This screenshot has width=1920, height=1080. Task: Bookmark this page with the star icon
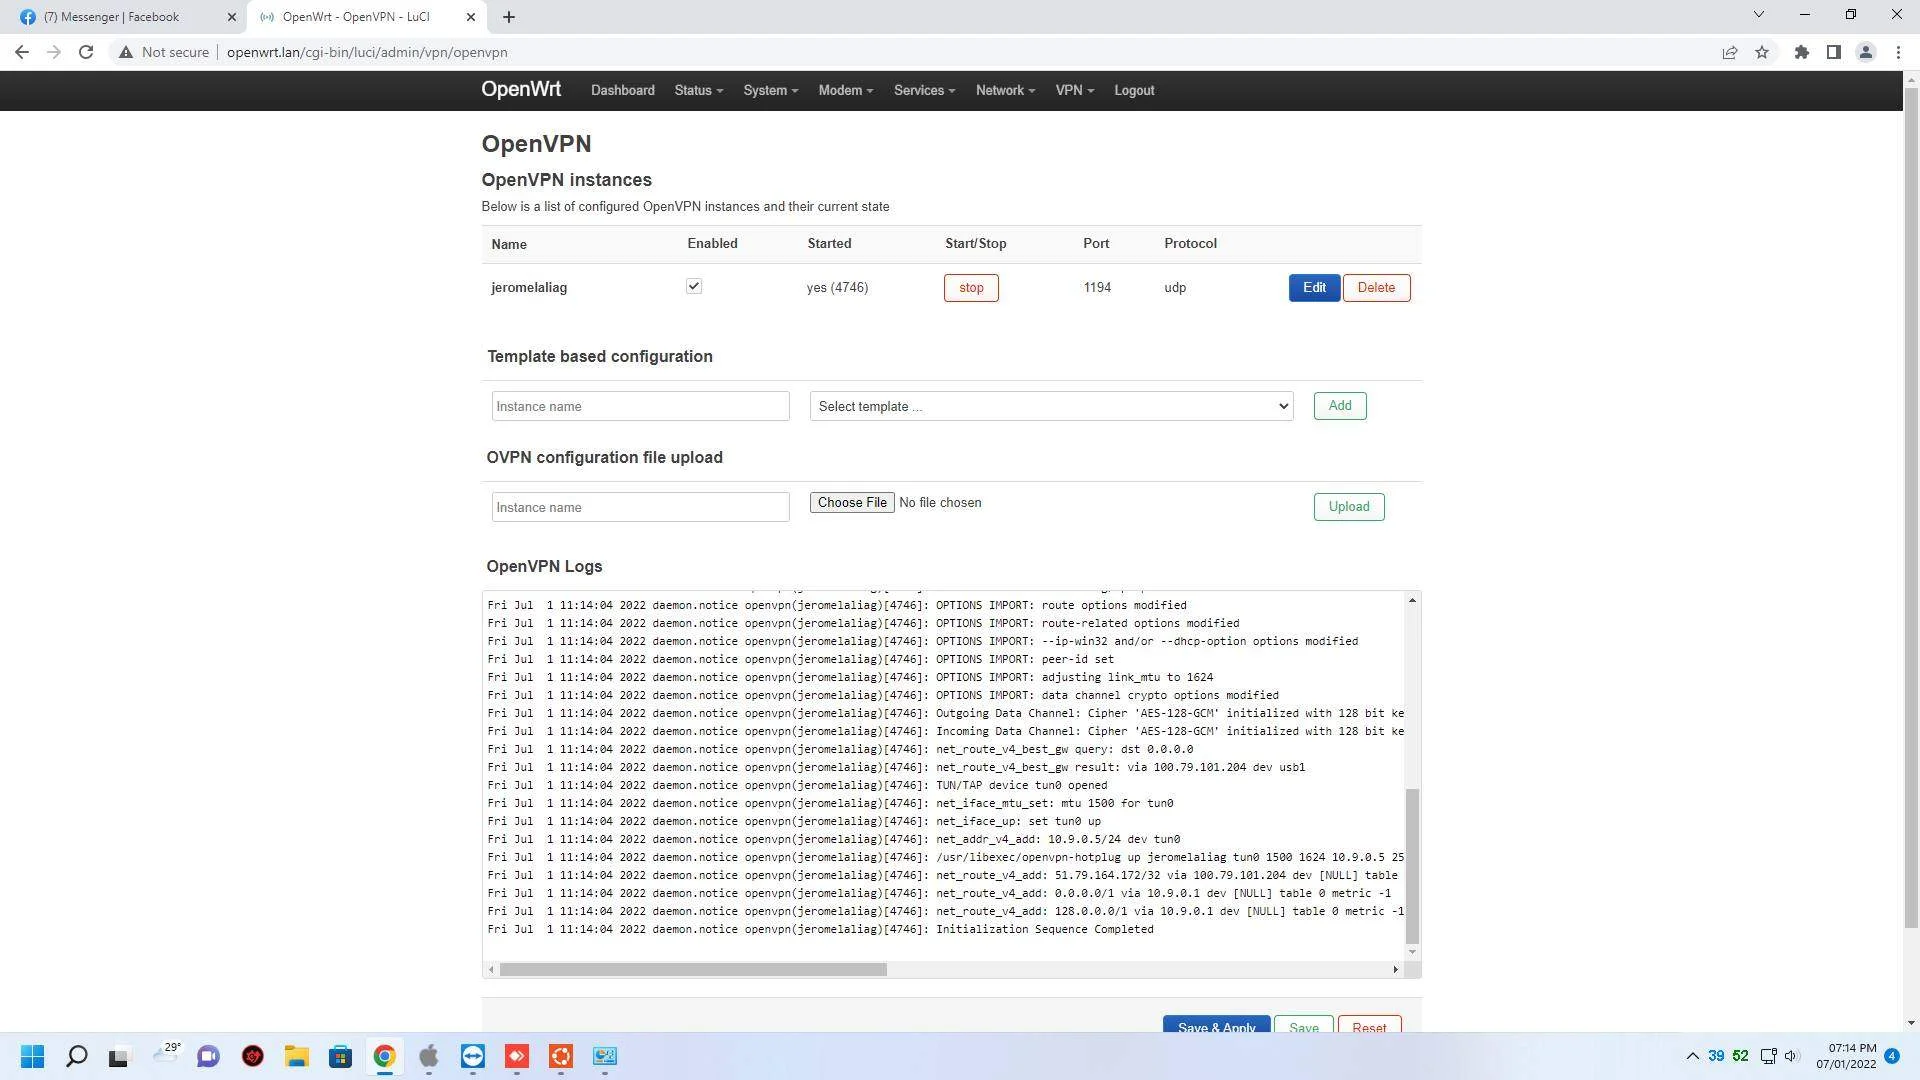(x=1762, y=52)
